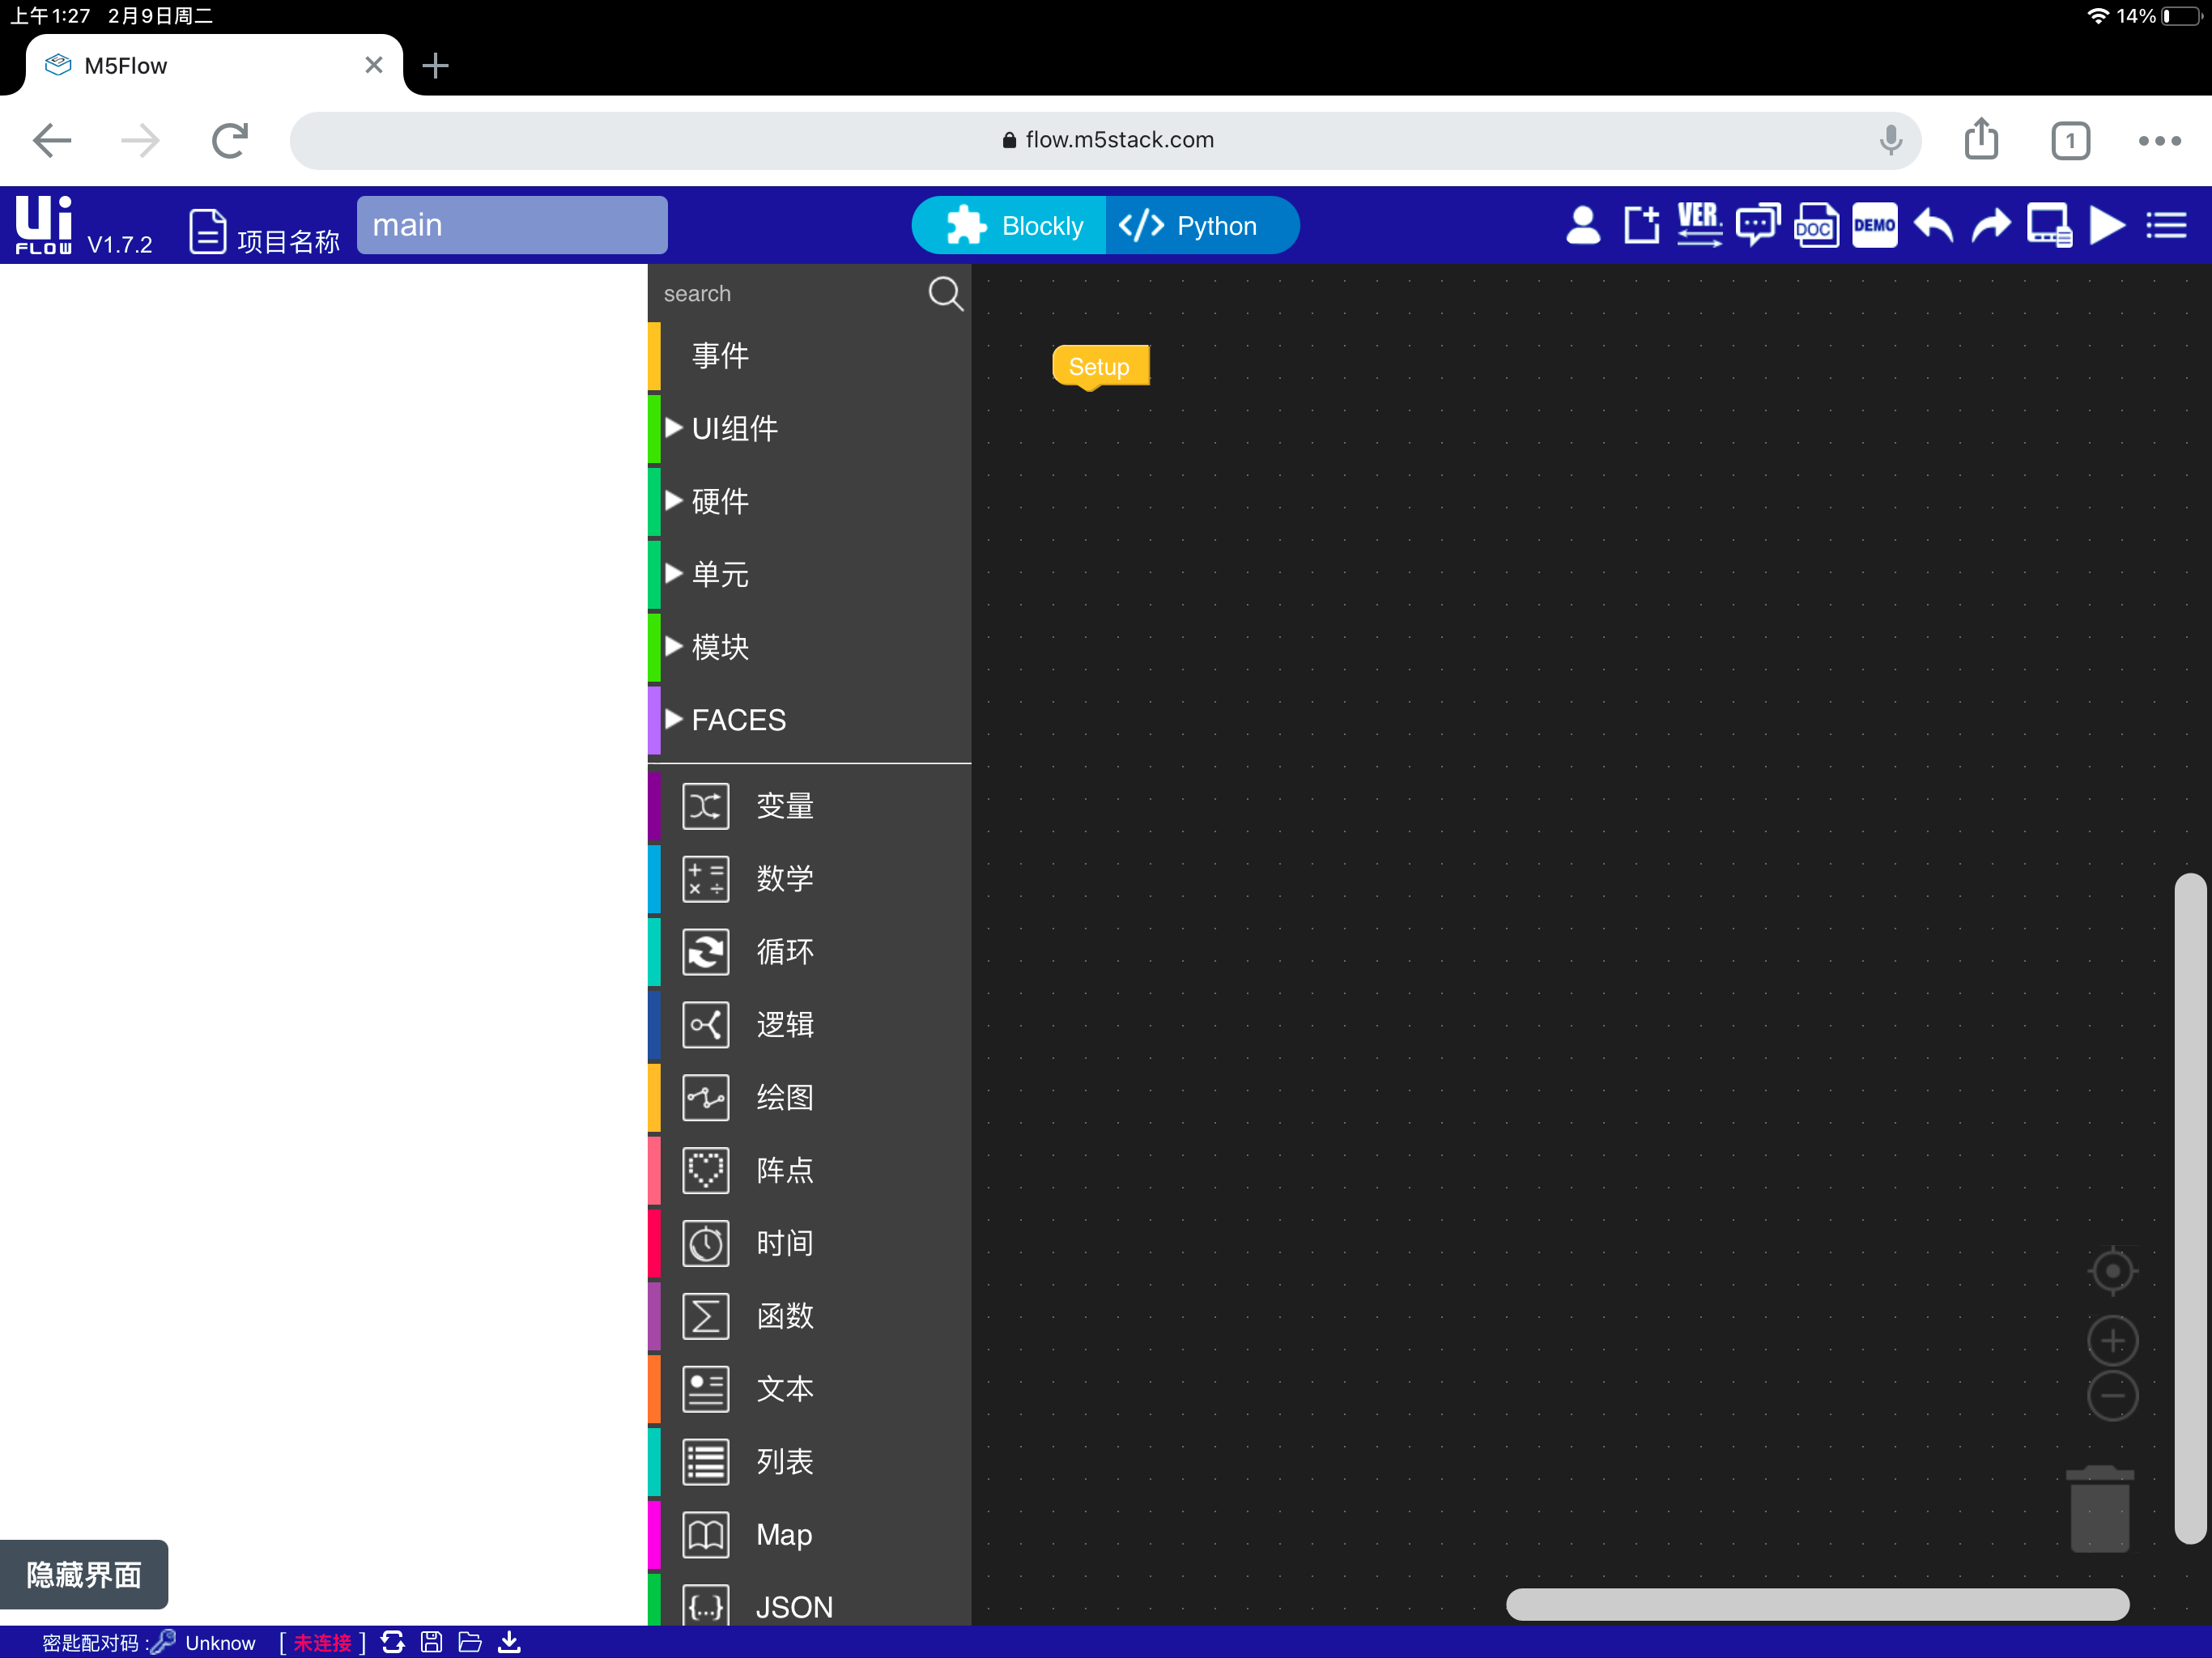
Task: Click the workspace trash can
Action: [x=2099, y=1509]
